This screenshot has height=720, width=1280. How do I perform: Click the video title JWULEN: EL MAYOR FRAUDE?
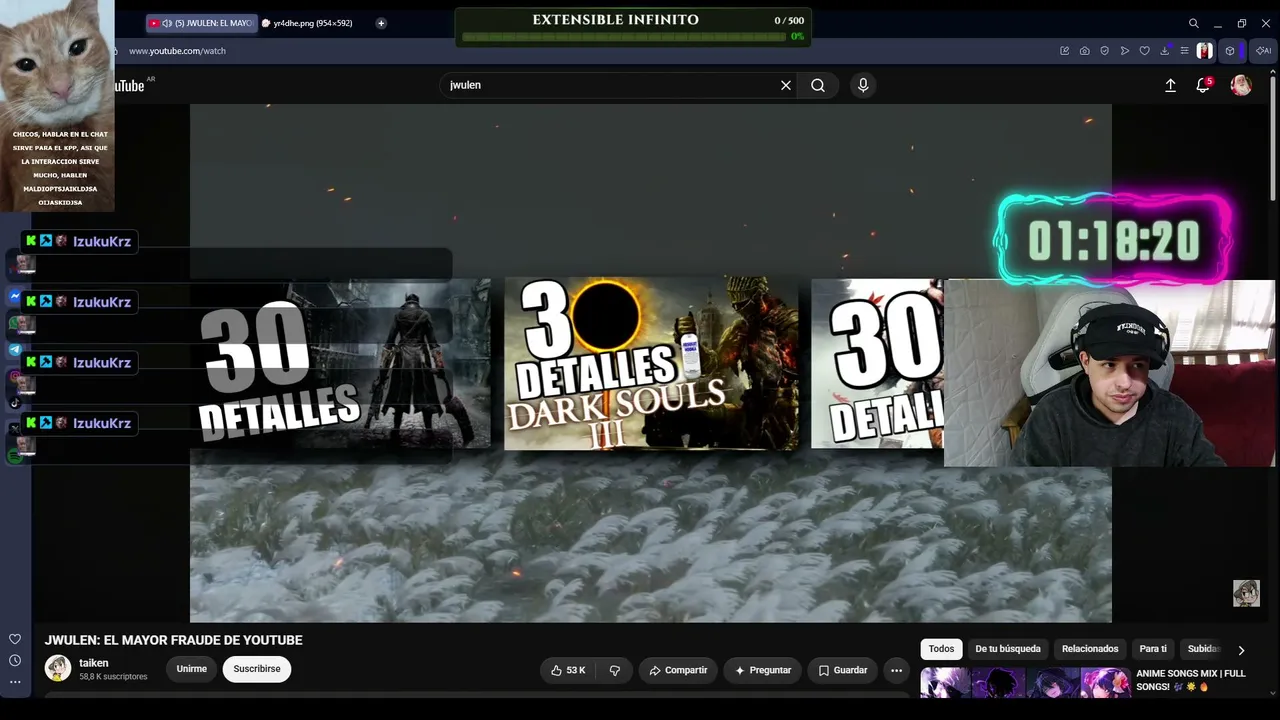[173, 640]
